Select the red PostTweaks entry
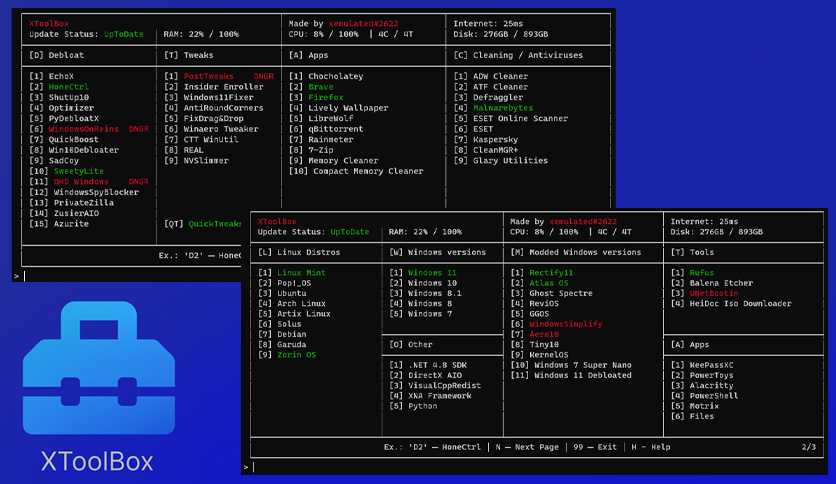The width and height of the screenshot is (836, 484). [219, 76]
